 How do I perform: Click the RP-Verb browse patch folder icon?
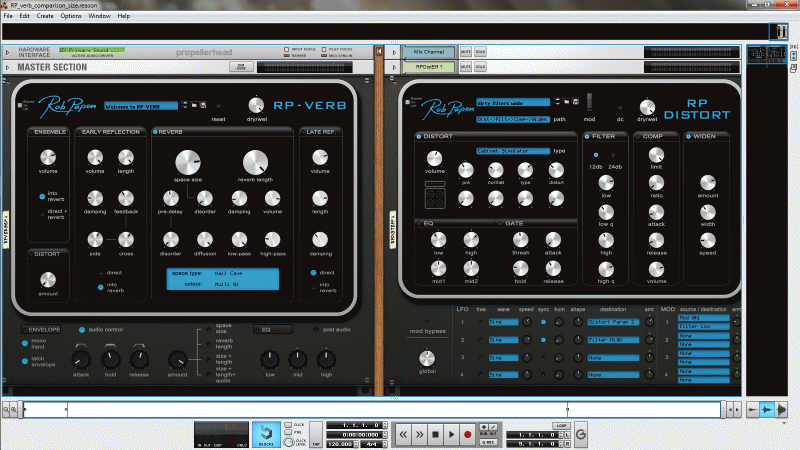tap(194, 105)
